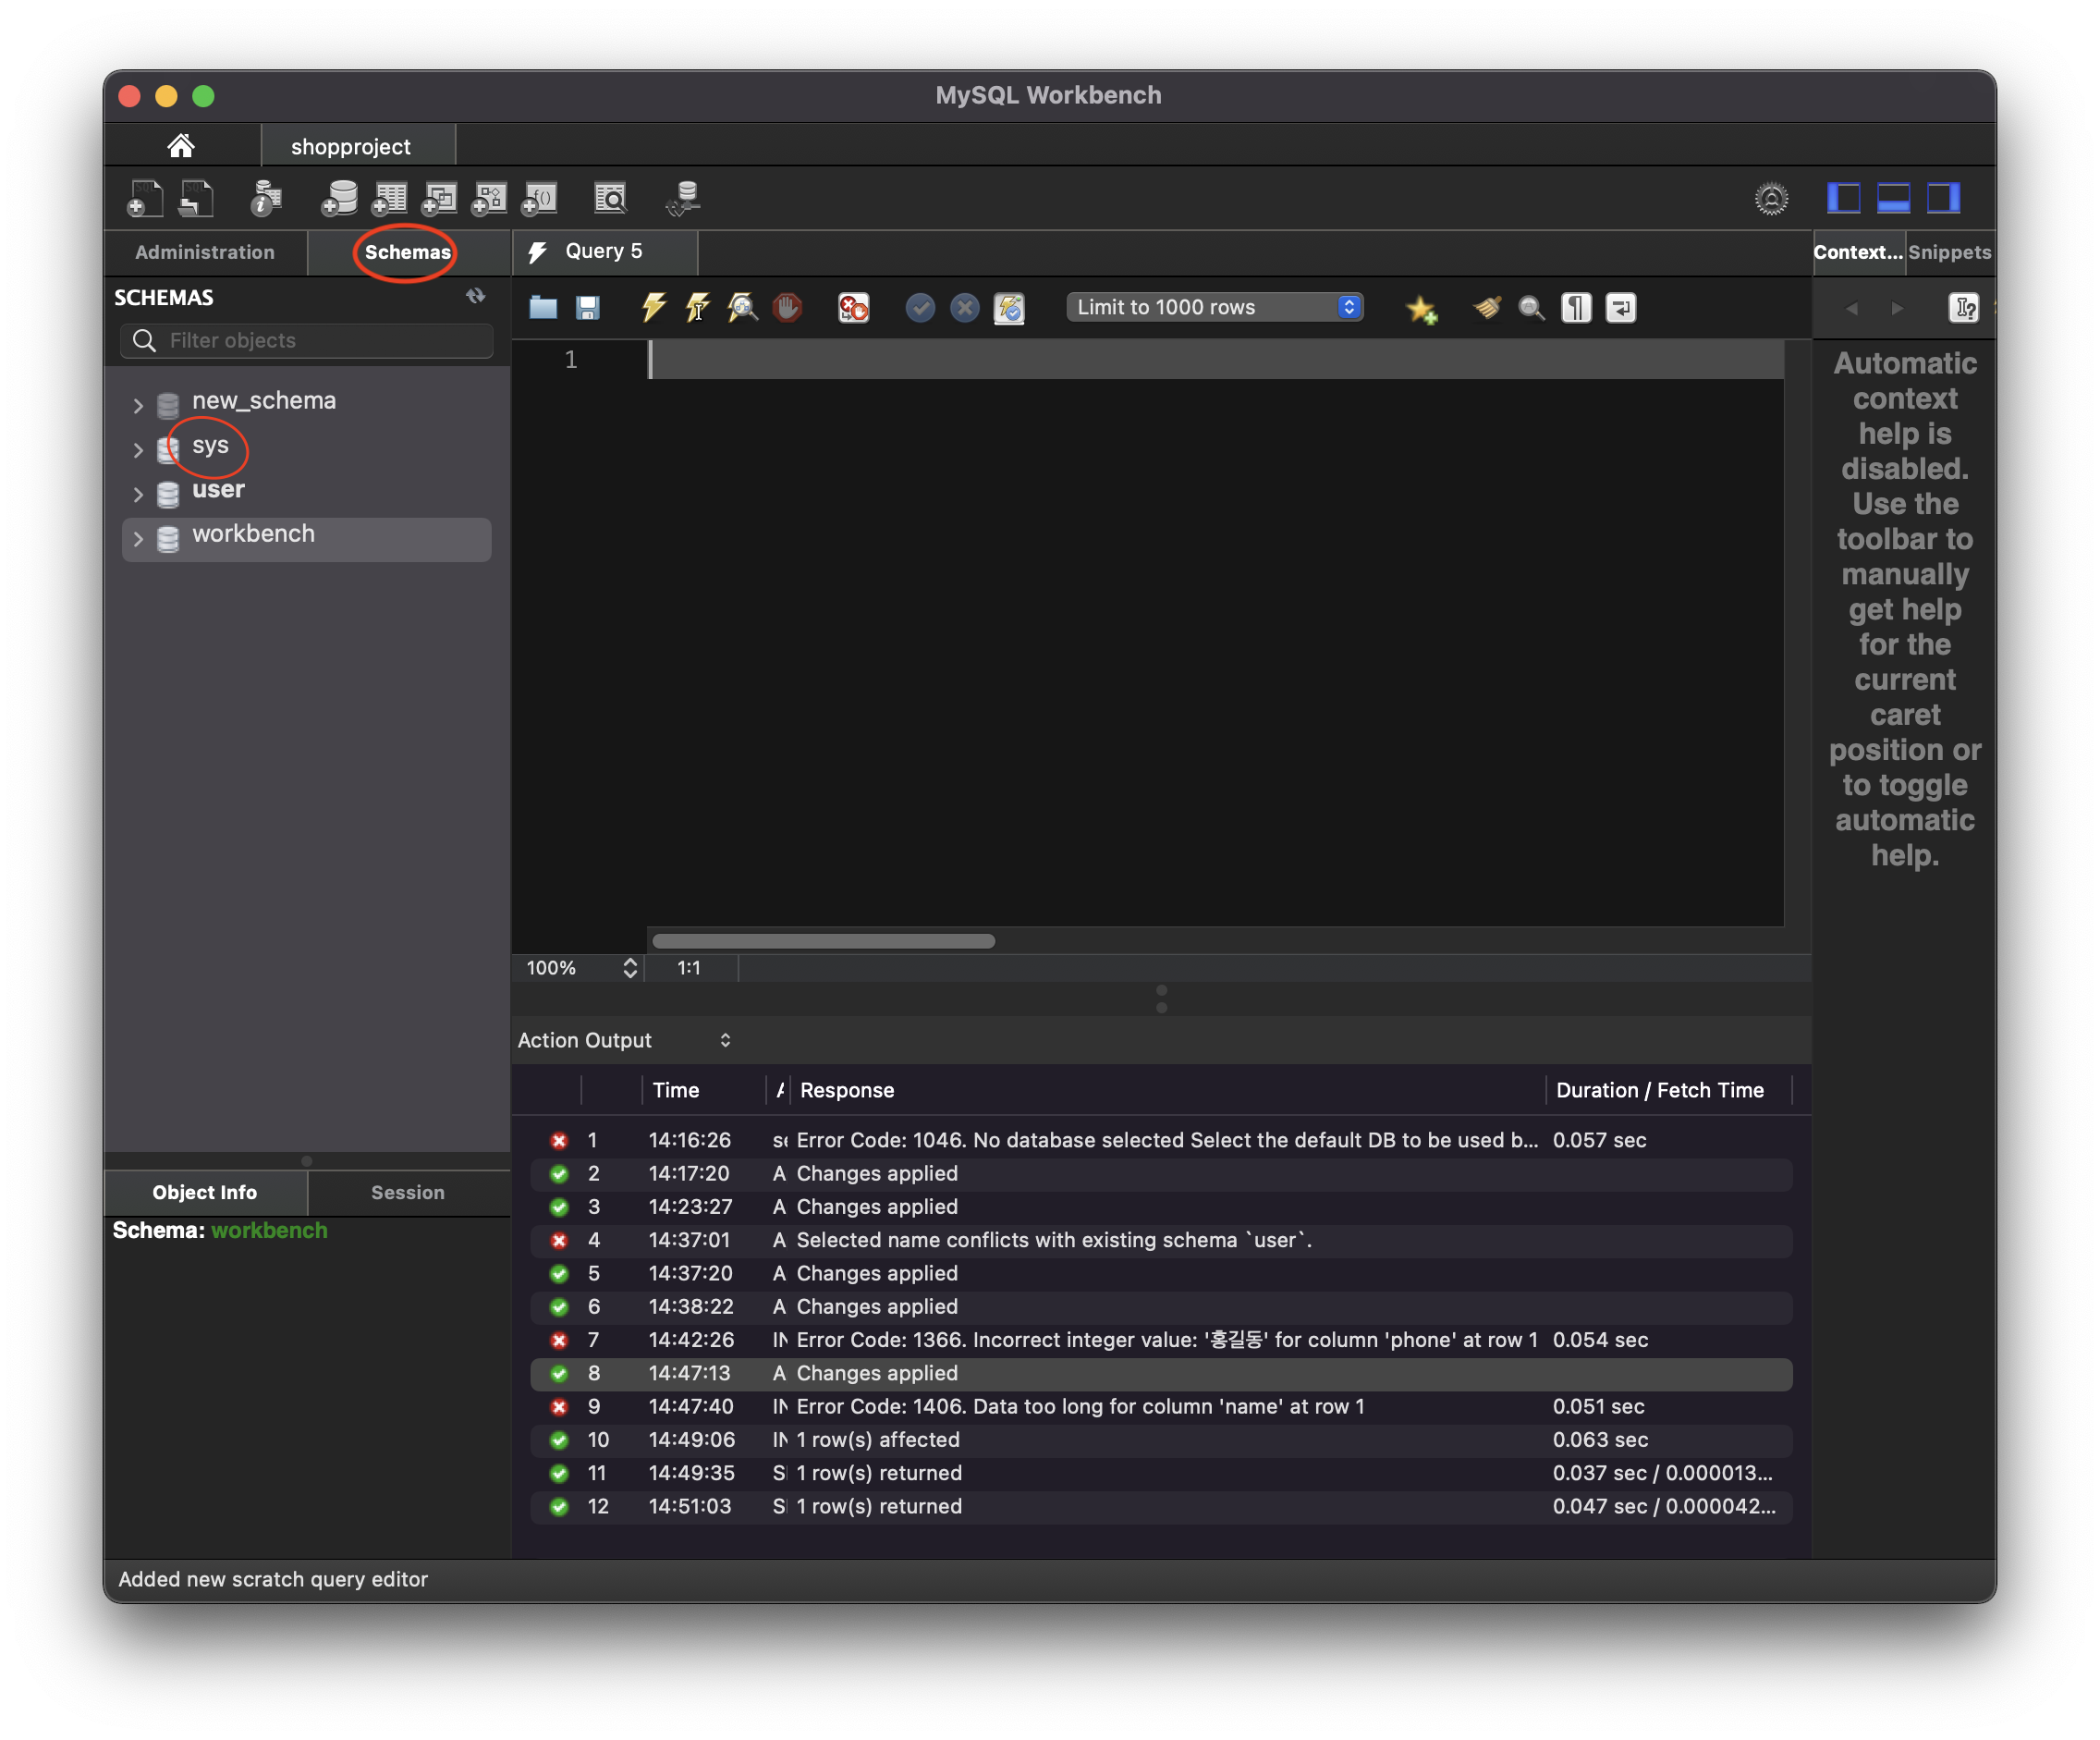Image resolution: width=2100 pixels, height=1740 pixels.
Task: Click the Create new schema icon
Action: [340, 198]
